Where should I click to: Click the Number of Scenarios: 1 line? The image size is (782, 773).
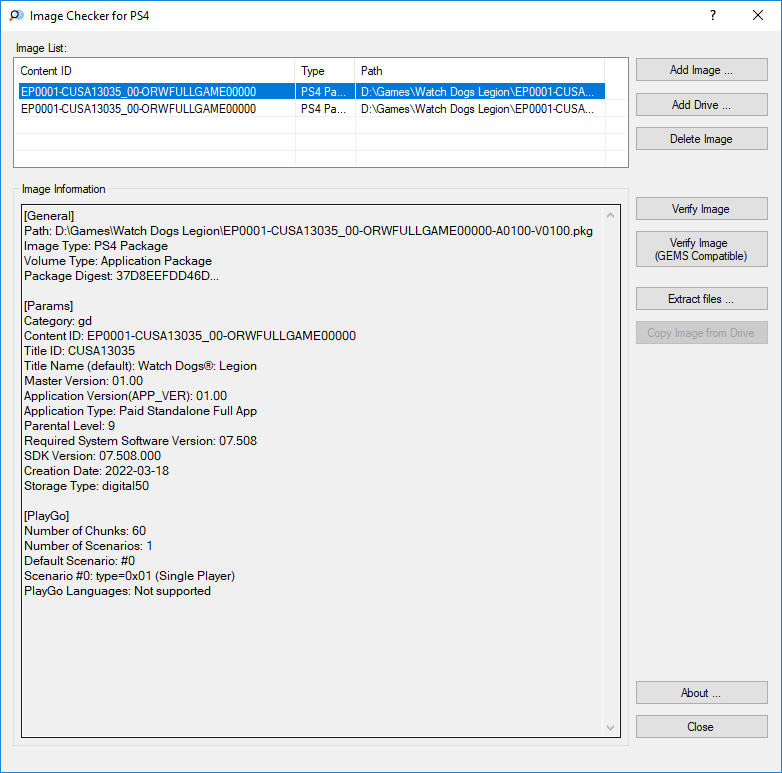(88, 546)
